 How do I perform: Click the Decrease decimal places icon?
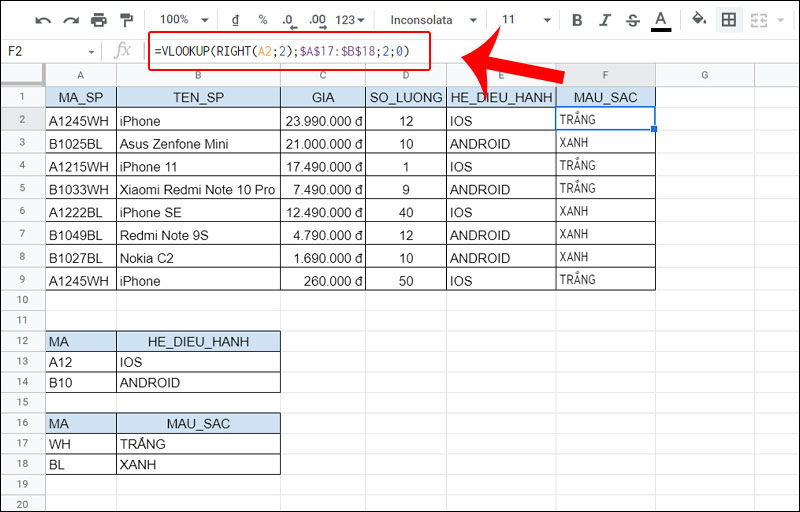288,20
